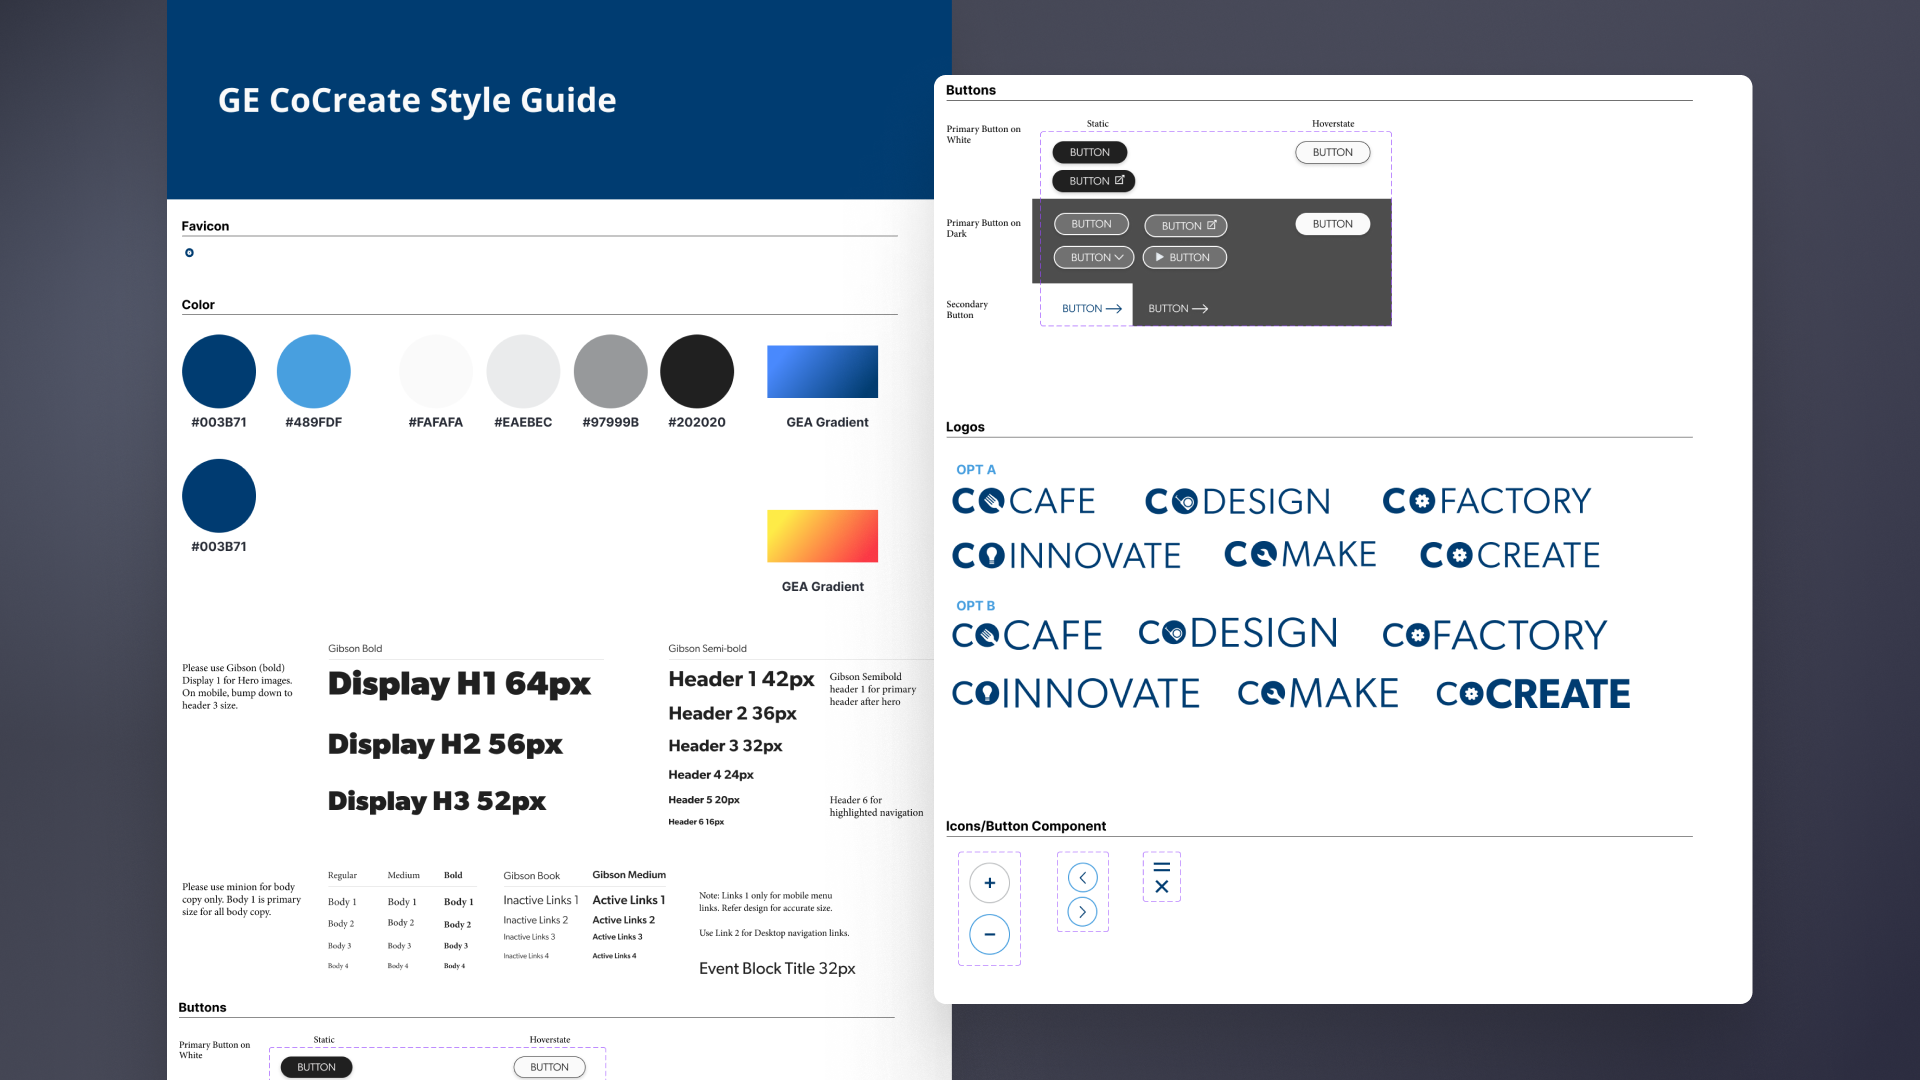Click the small favicon circle icon
Screen dimensions: 1920x1080
(x=189, y=253)
